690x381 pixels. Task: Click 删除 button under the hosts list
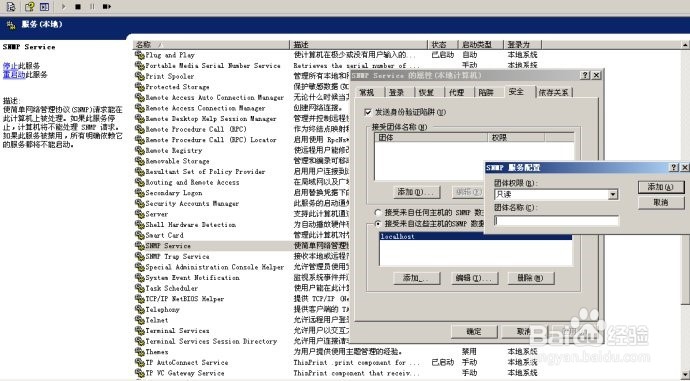[531, 278]
